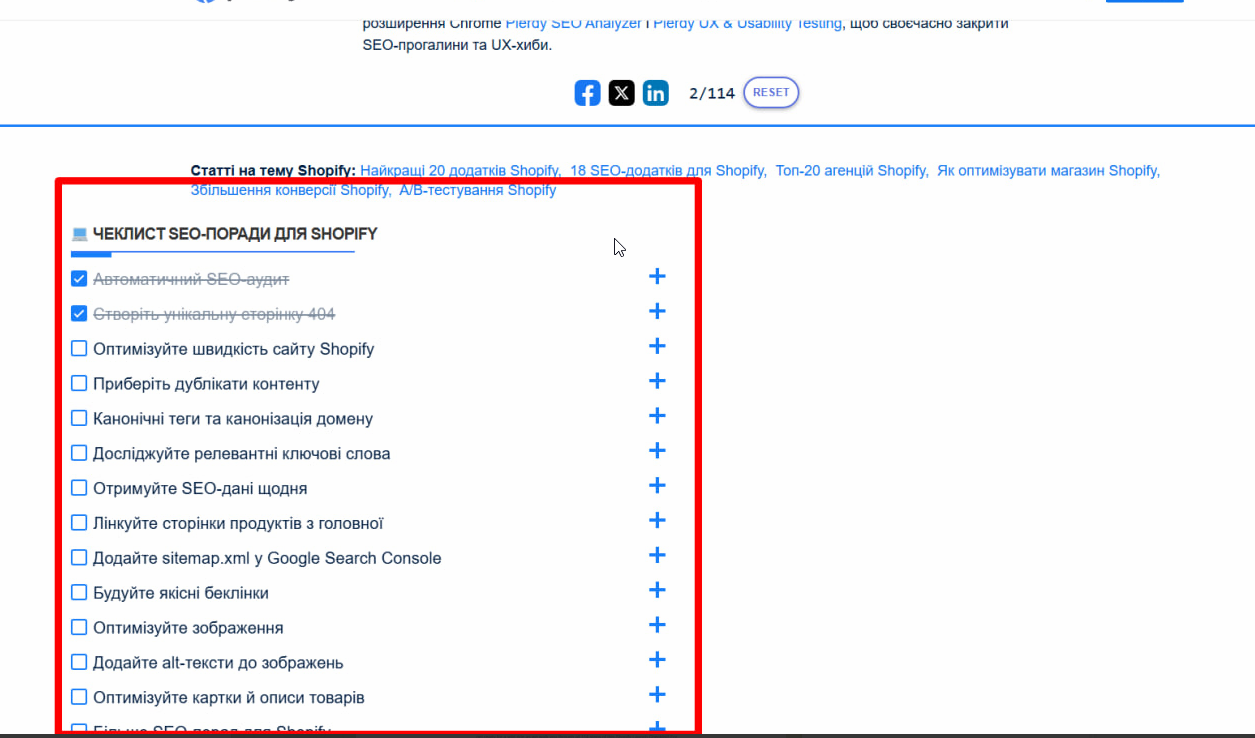Expand plus for 'Приберіть дублікати контенту'
This screenshot has height=738, width=1255.
pyautogui.click(x=657, y=381)
